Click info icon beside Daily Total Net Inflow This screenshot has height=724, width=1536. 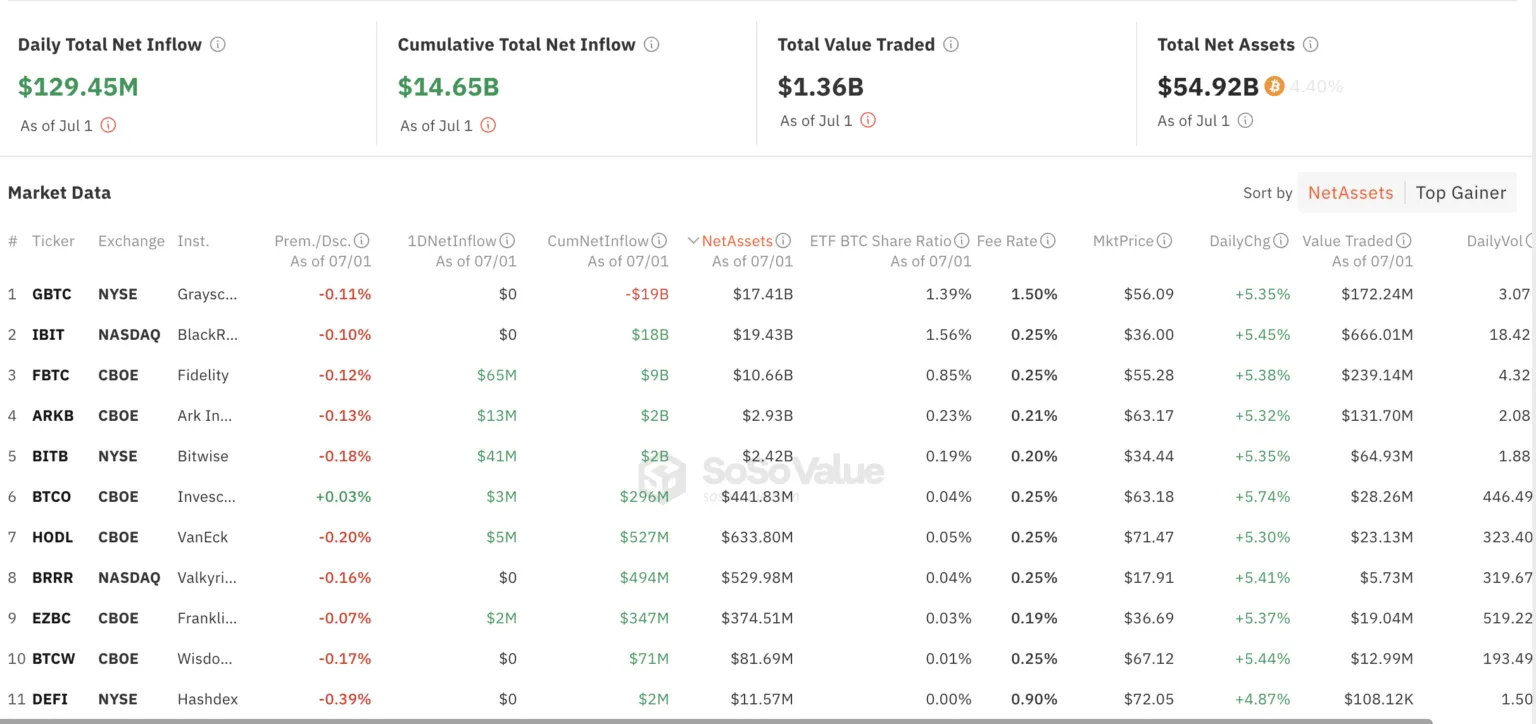tap(218, 45)
